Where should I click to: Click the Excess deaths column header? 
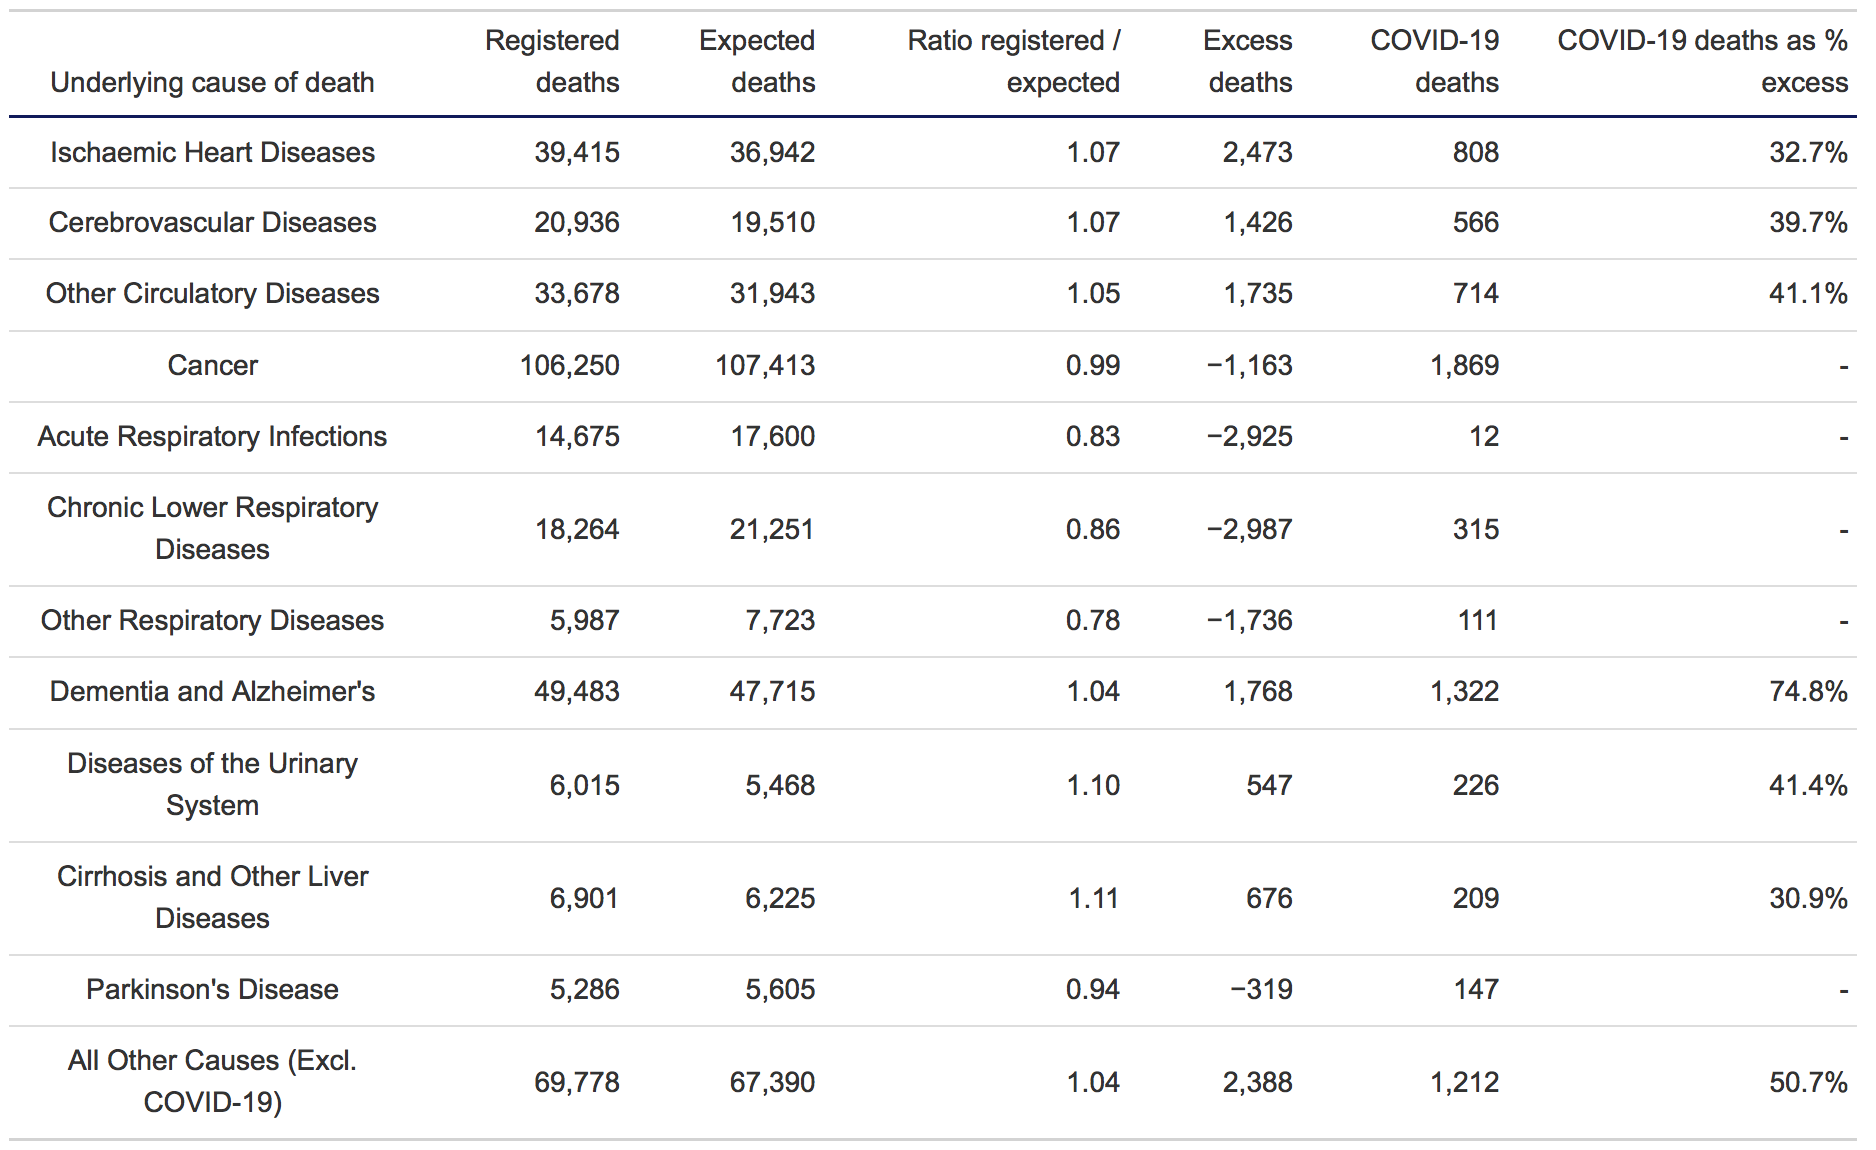1248,61
